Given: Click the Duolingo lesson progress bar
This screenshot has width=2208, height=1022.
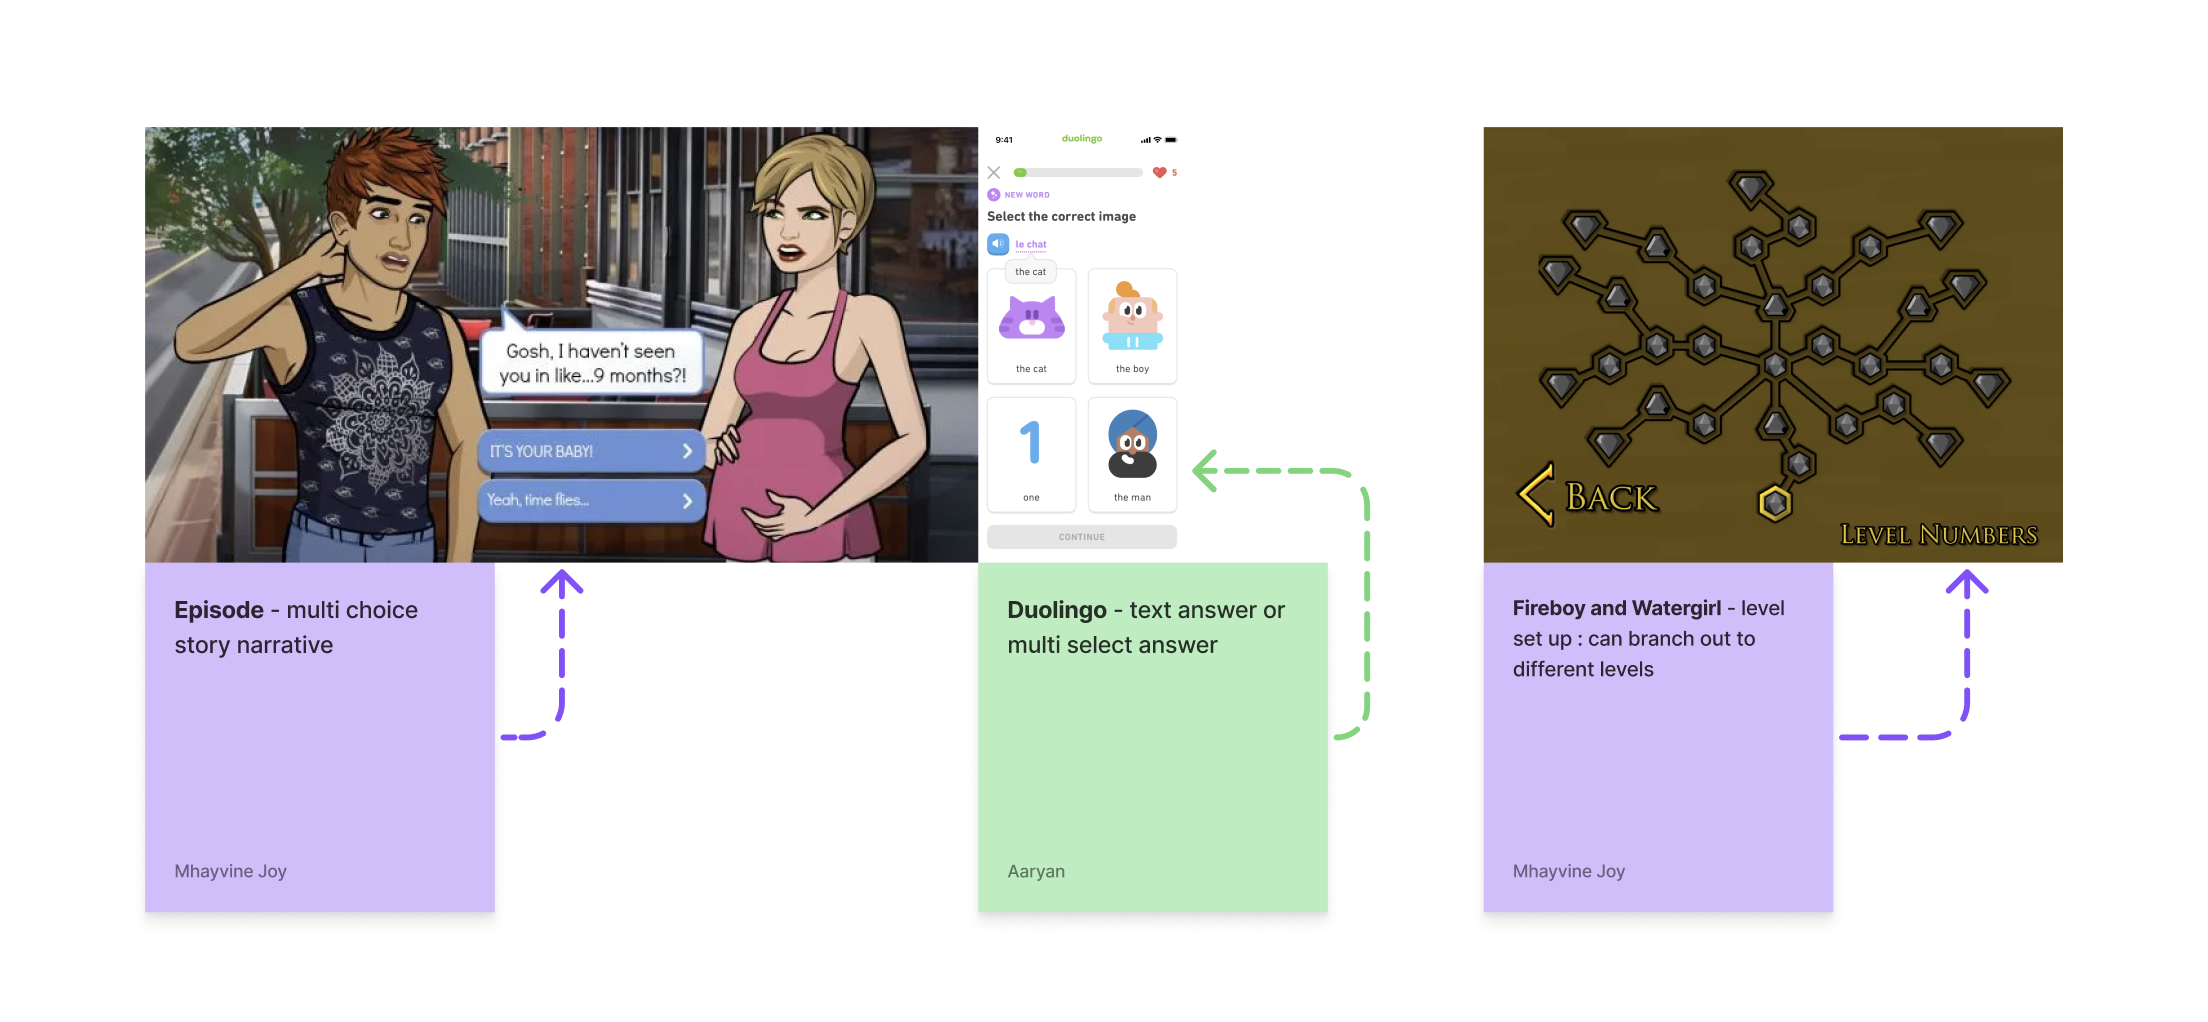Looking at the screenshot, I should point(1078,173).
